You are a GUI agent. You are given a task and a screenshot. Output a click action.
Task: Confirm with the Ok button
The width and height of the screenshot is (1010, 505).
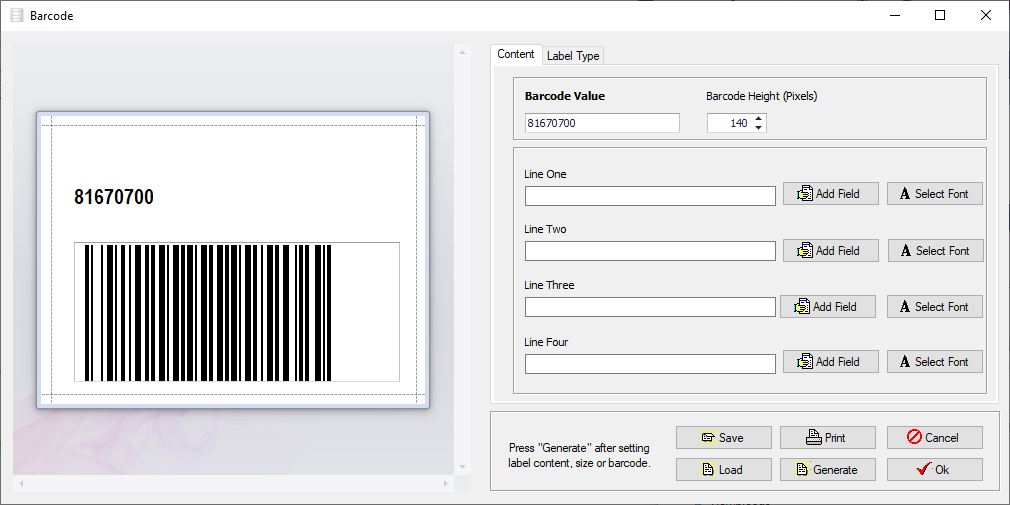click(x=935, y=470)
